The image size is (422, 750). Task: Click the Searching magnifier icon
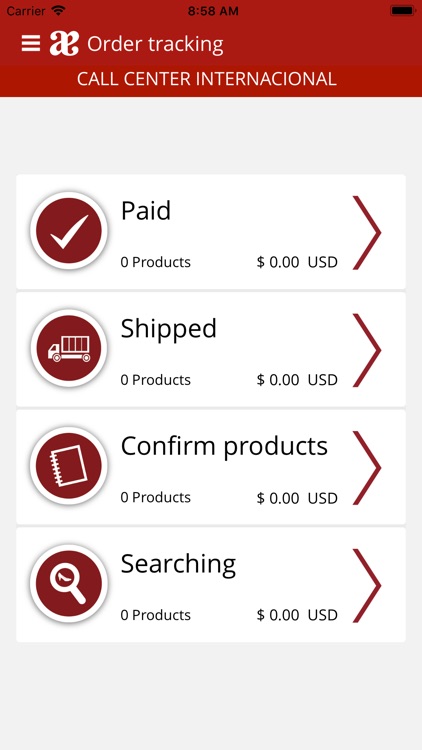click(x=69, y=584)
